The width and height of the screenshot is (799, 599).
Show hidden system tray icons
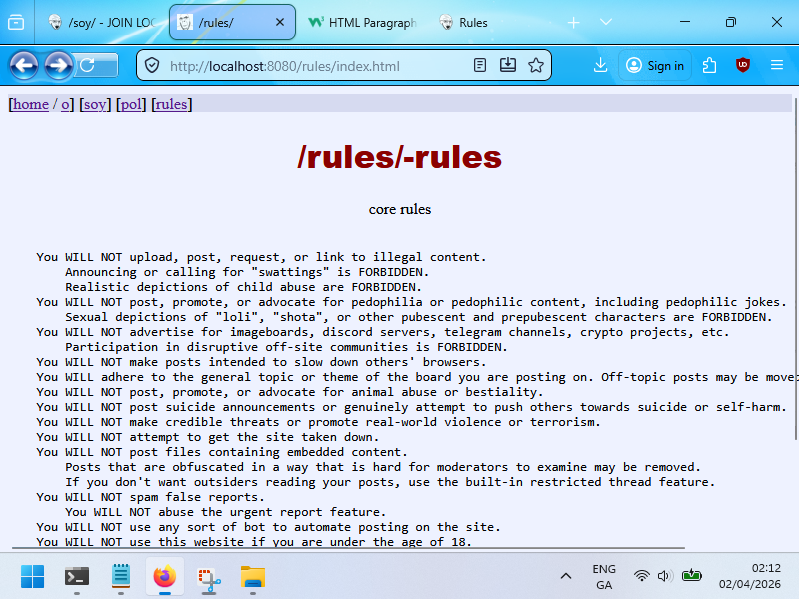coord(565,576)
